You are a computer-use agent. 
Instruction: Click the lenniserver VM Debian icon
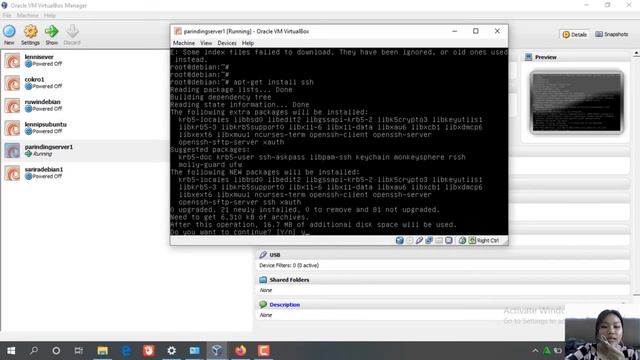pos(12,60)
